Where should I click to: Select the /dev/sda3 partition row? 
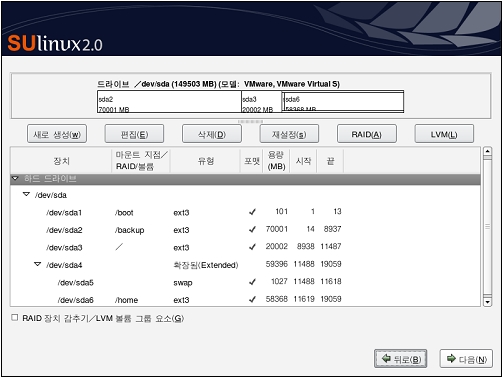pyautogui.click(x=245, y=247)
